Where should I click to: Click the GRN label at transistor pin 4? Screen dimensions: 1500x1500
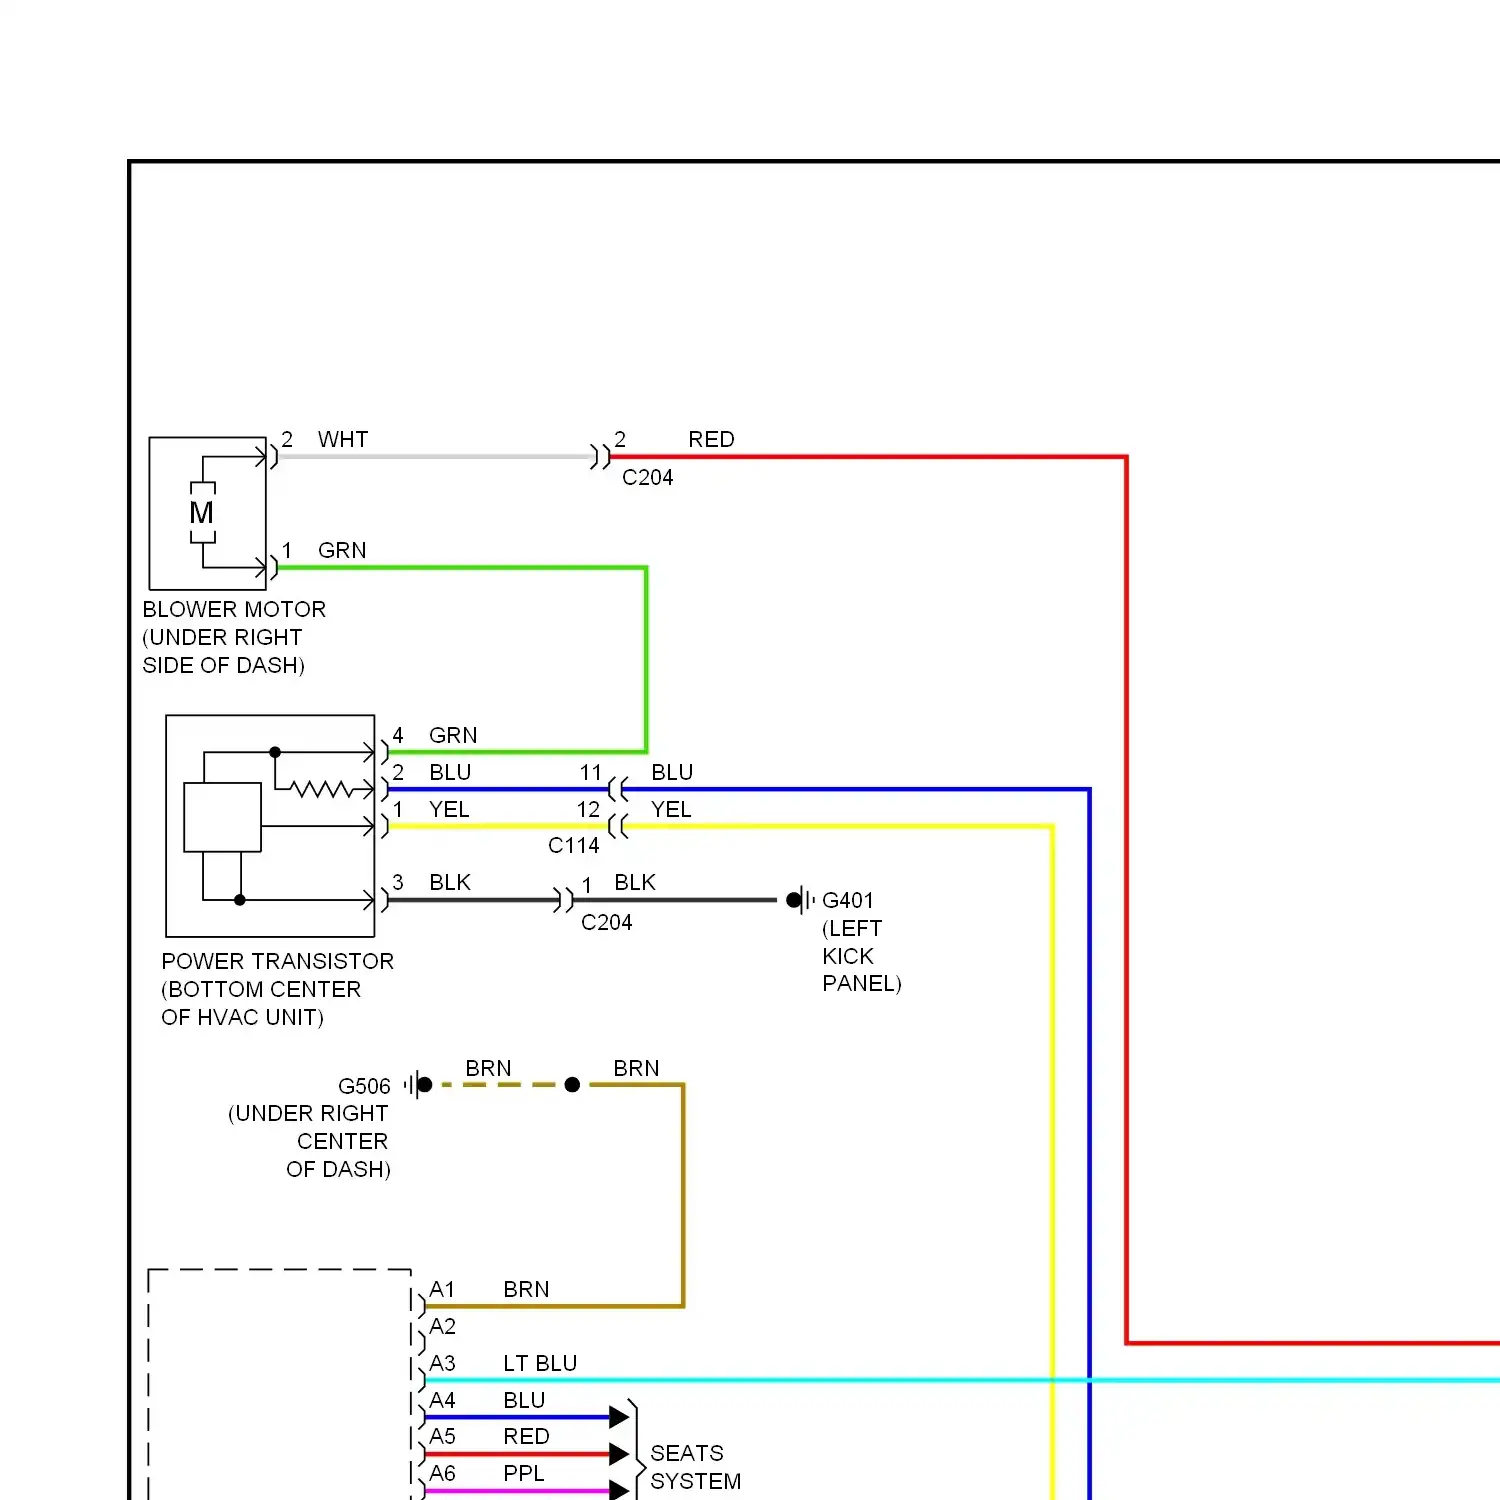click(x=453, y=735)
